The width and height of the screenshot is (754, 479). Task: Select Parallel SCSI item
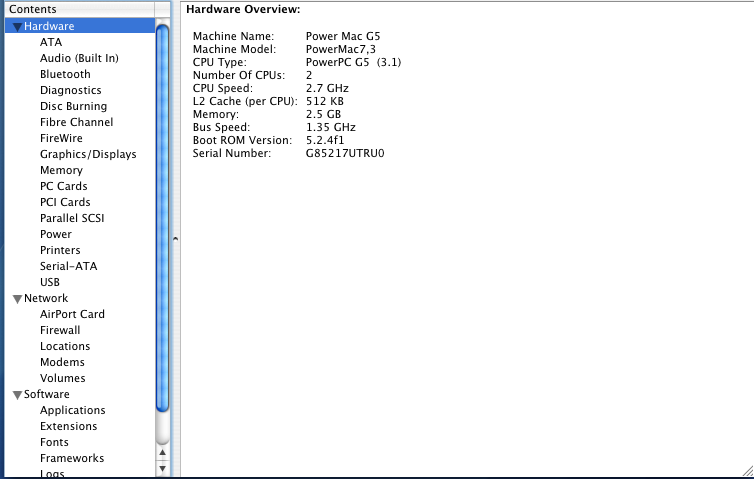72,218
